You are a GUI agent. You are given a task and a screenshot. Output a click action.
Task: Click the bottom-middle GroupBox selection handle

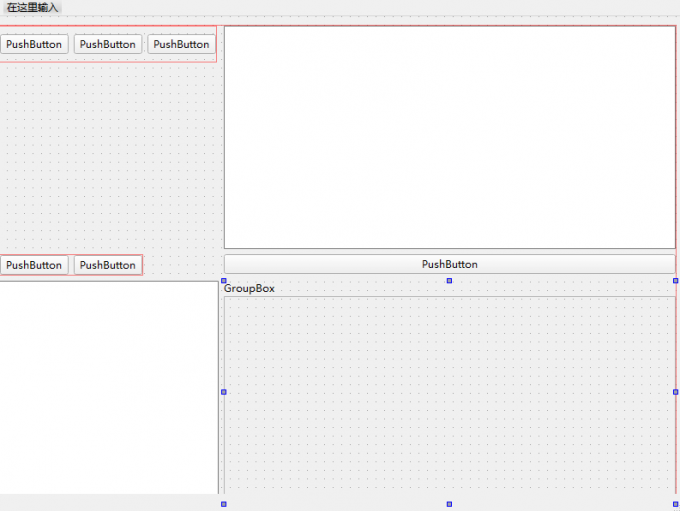[x=449, y=504]
